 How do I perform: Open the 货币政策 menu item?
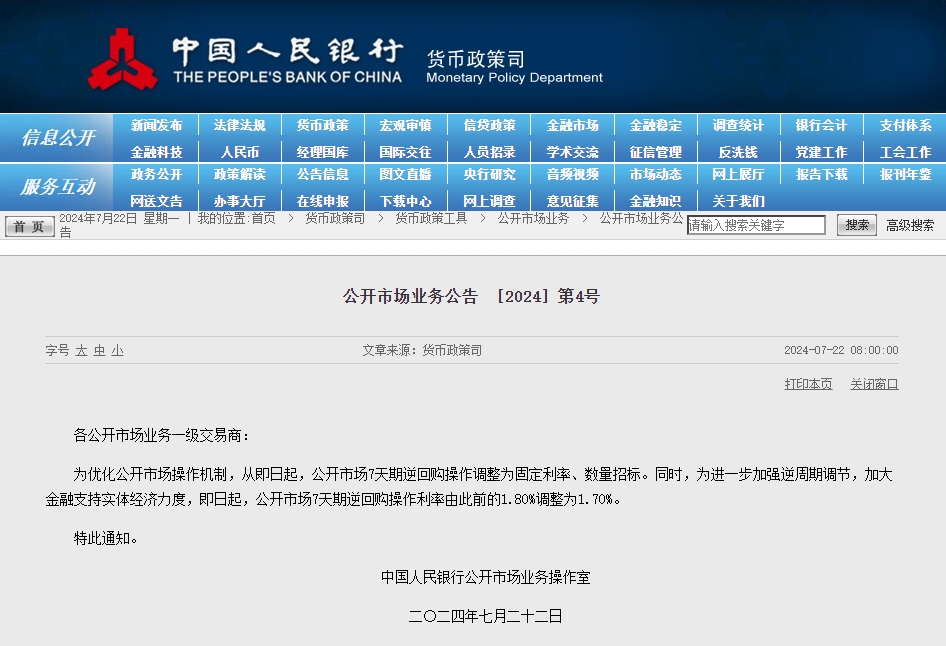pos(323,125)
